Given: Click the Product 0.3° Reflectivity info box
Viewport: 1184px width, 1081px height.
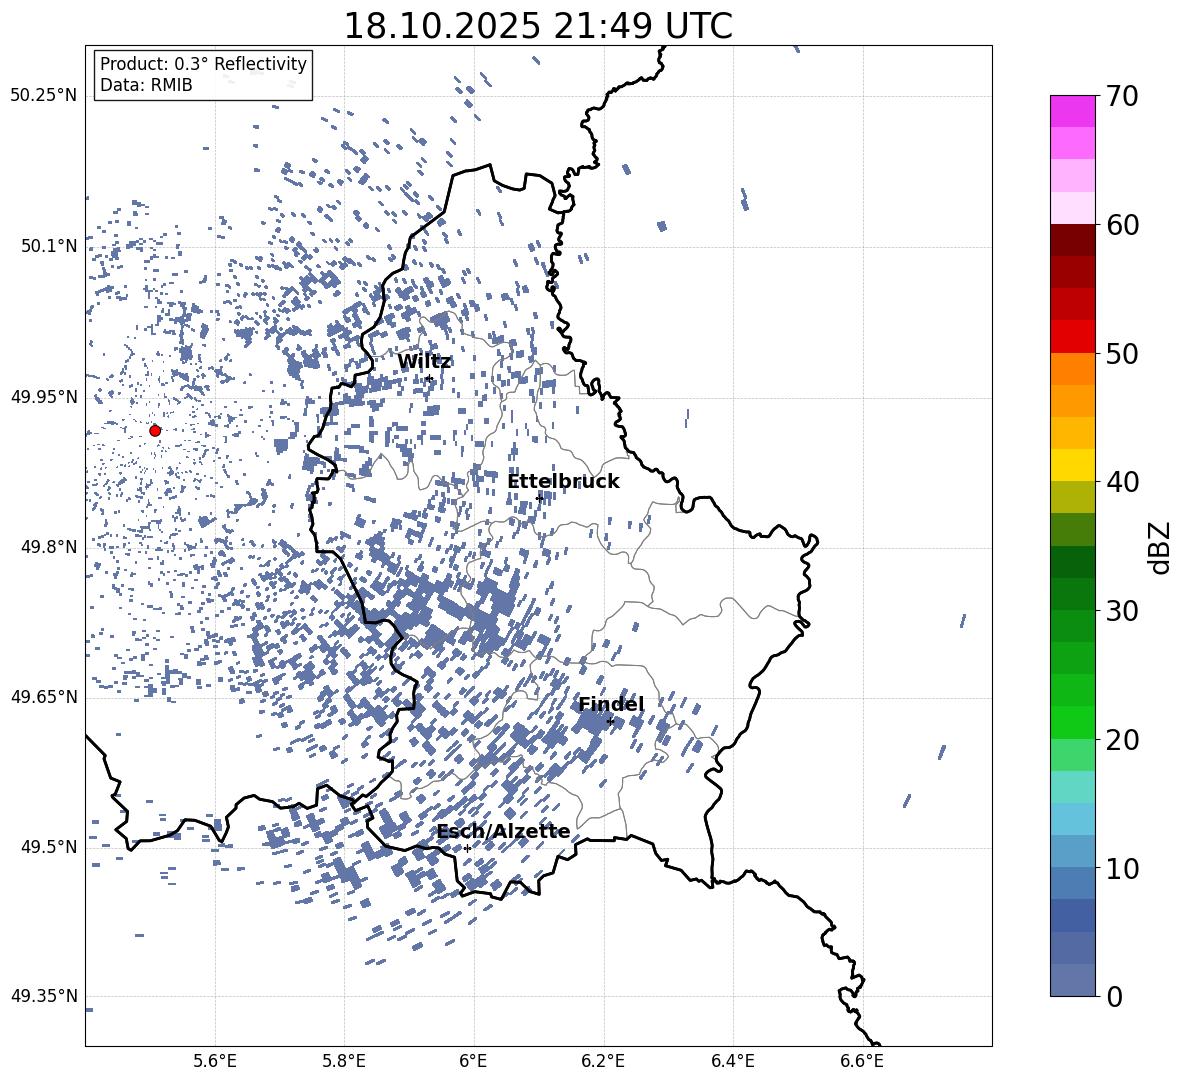Looking at the screenshot, I should pyautogui.click(x=203, y=75).
